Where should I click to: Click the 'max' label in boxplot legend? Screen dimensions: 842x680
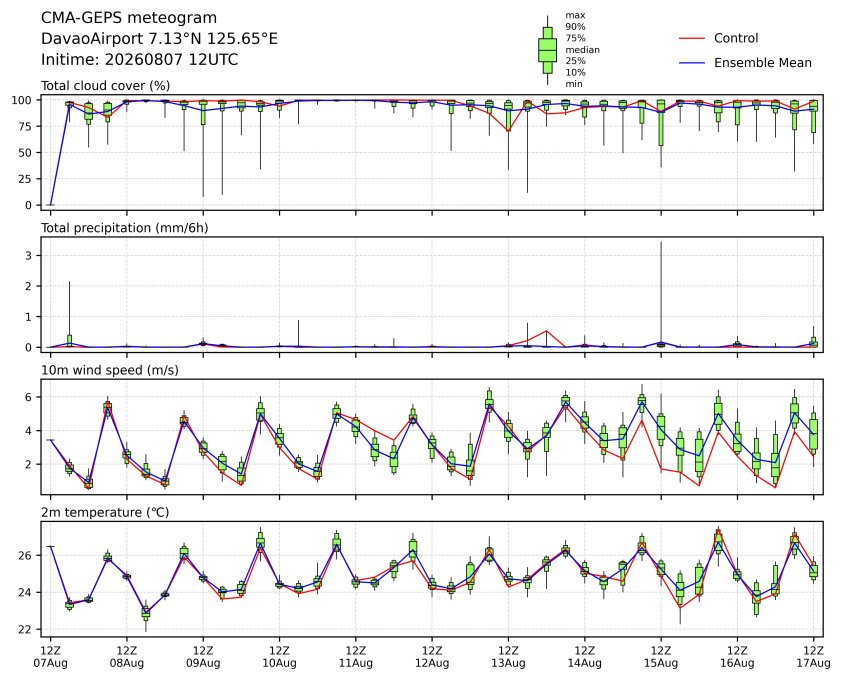(575, 16)
